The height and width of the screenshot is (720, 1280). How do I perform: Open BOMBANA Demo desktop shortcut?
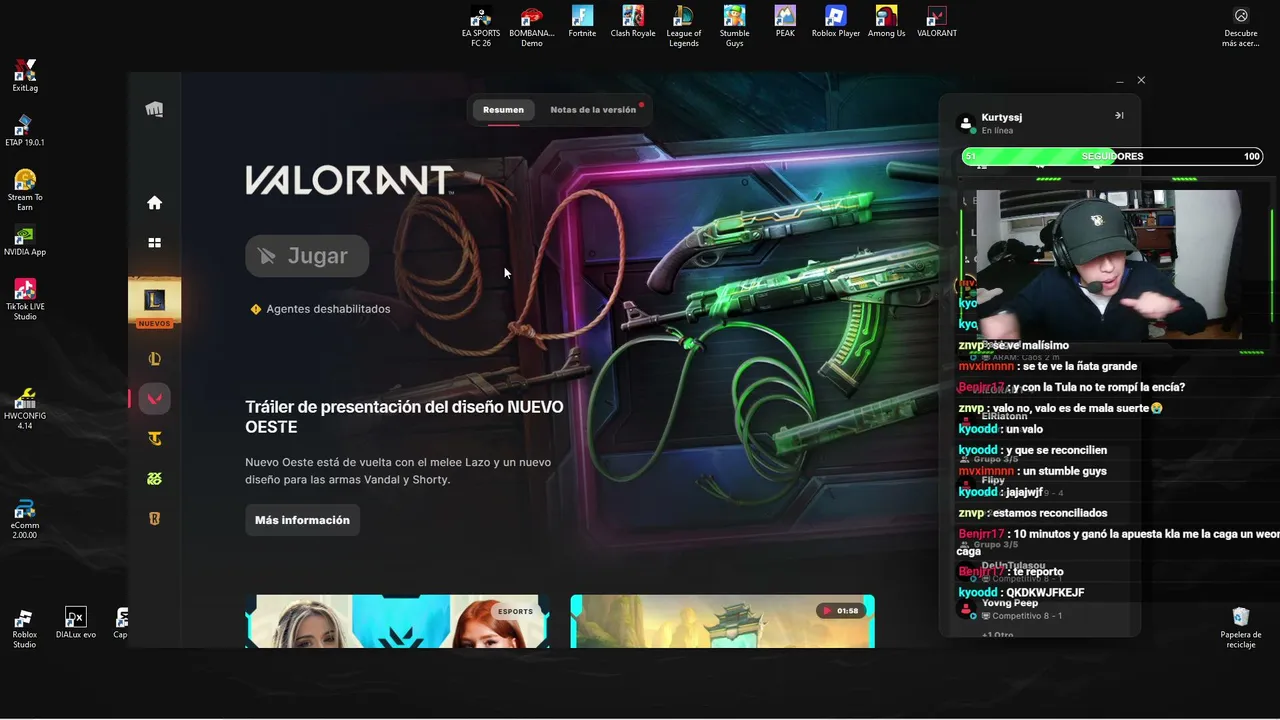coord(531,27)
